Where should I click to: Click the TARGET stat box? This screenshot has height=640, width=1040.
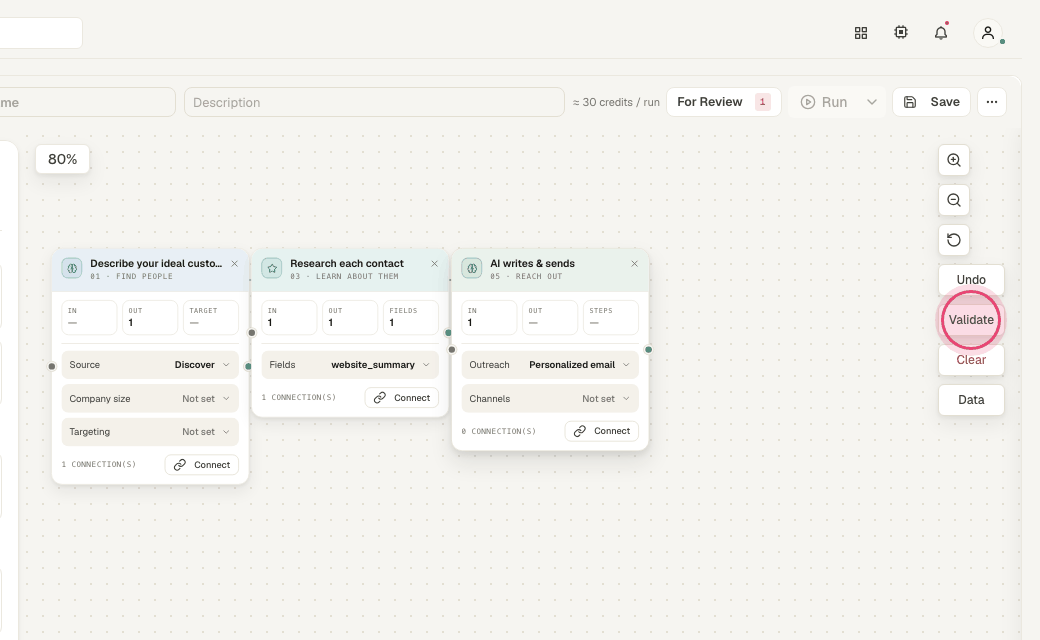211,318
